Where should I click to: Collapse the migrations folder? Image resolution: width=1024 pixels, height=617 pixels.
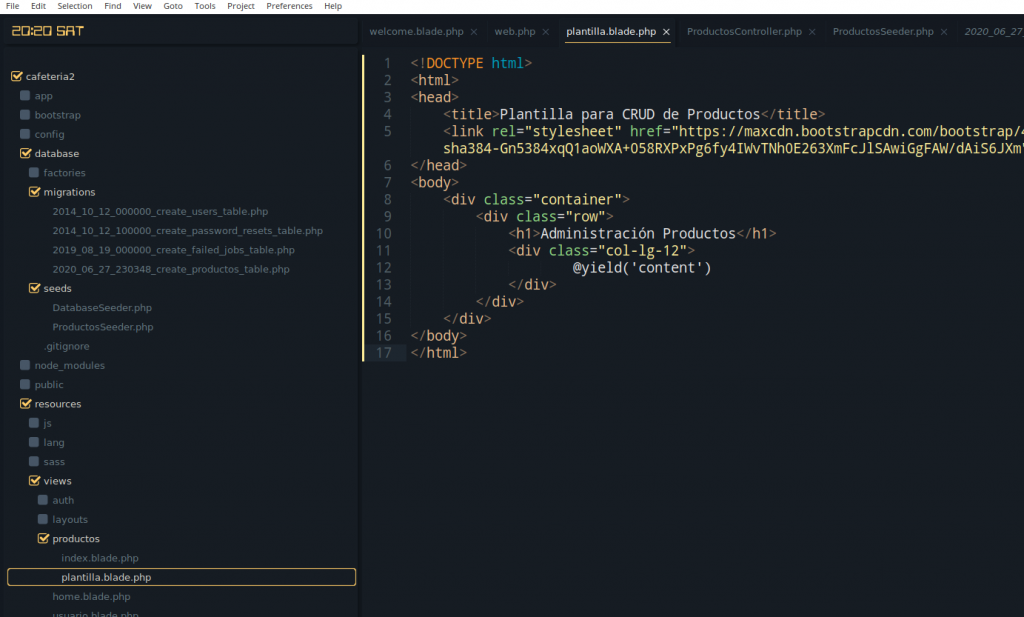34,192
